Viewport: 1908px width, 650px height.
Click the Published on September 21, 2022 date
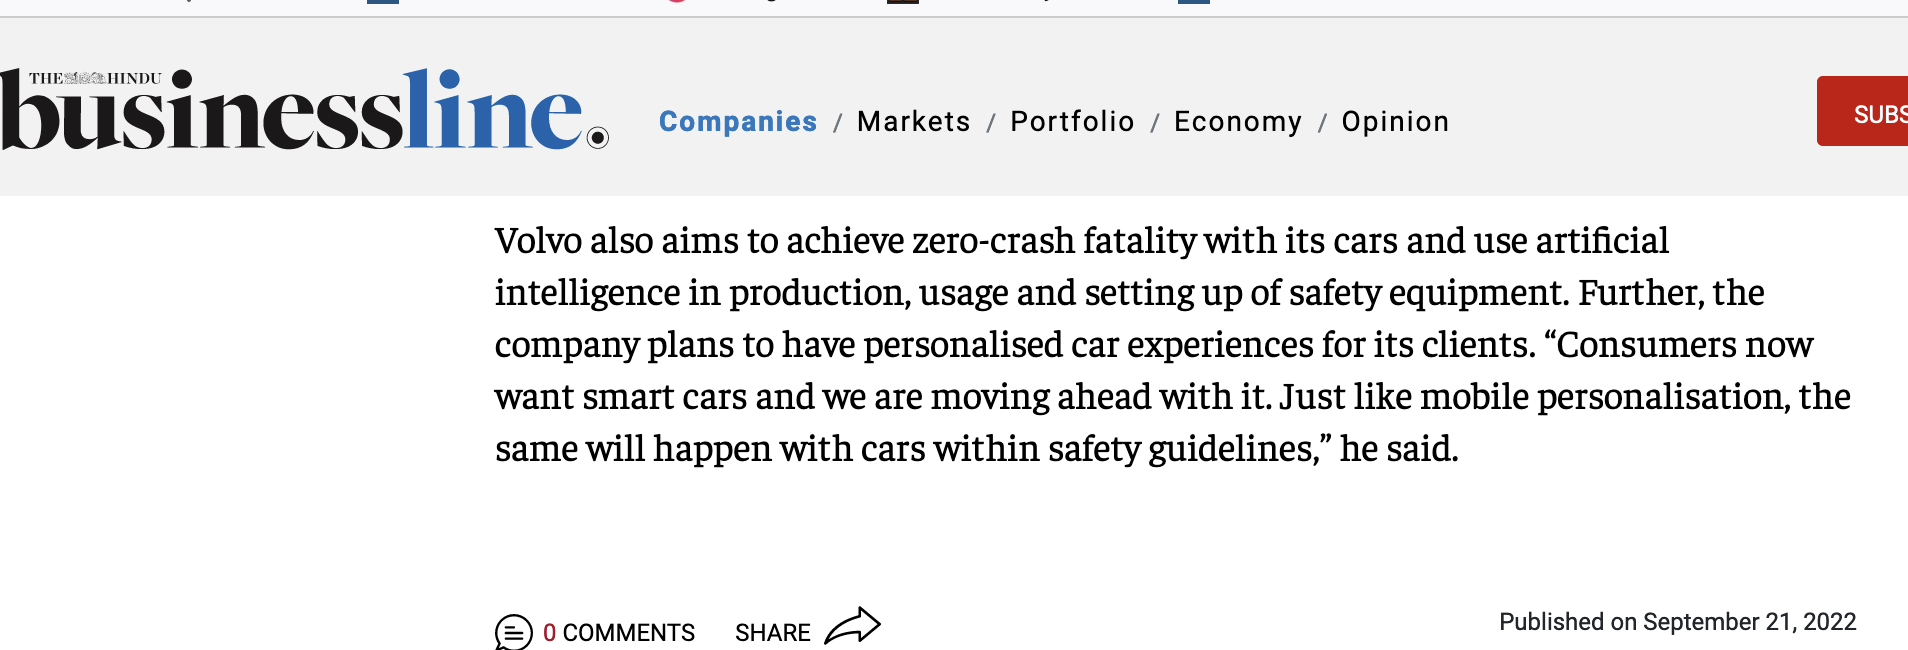coord(1677,622)
